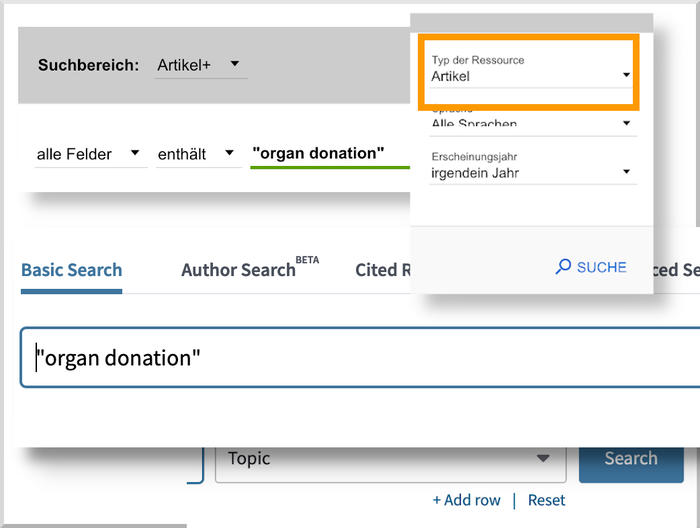Click the arrow beside irgendein Jahr
The height and width of the screenshot is (528, 700).
[x=627, y=172]
